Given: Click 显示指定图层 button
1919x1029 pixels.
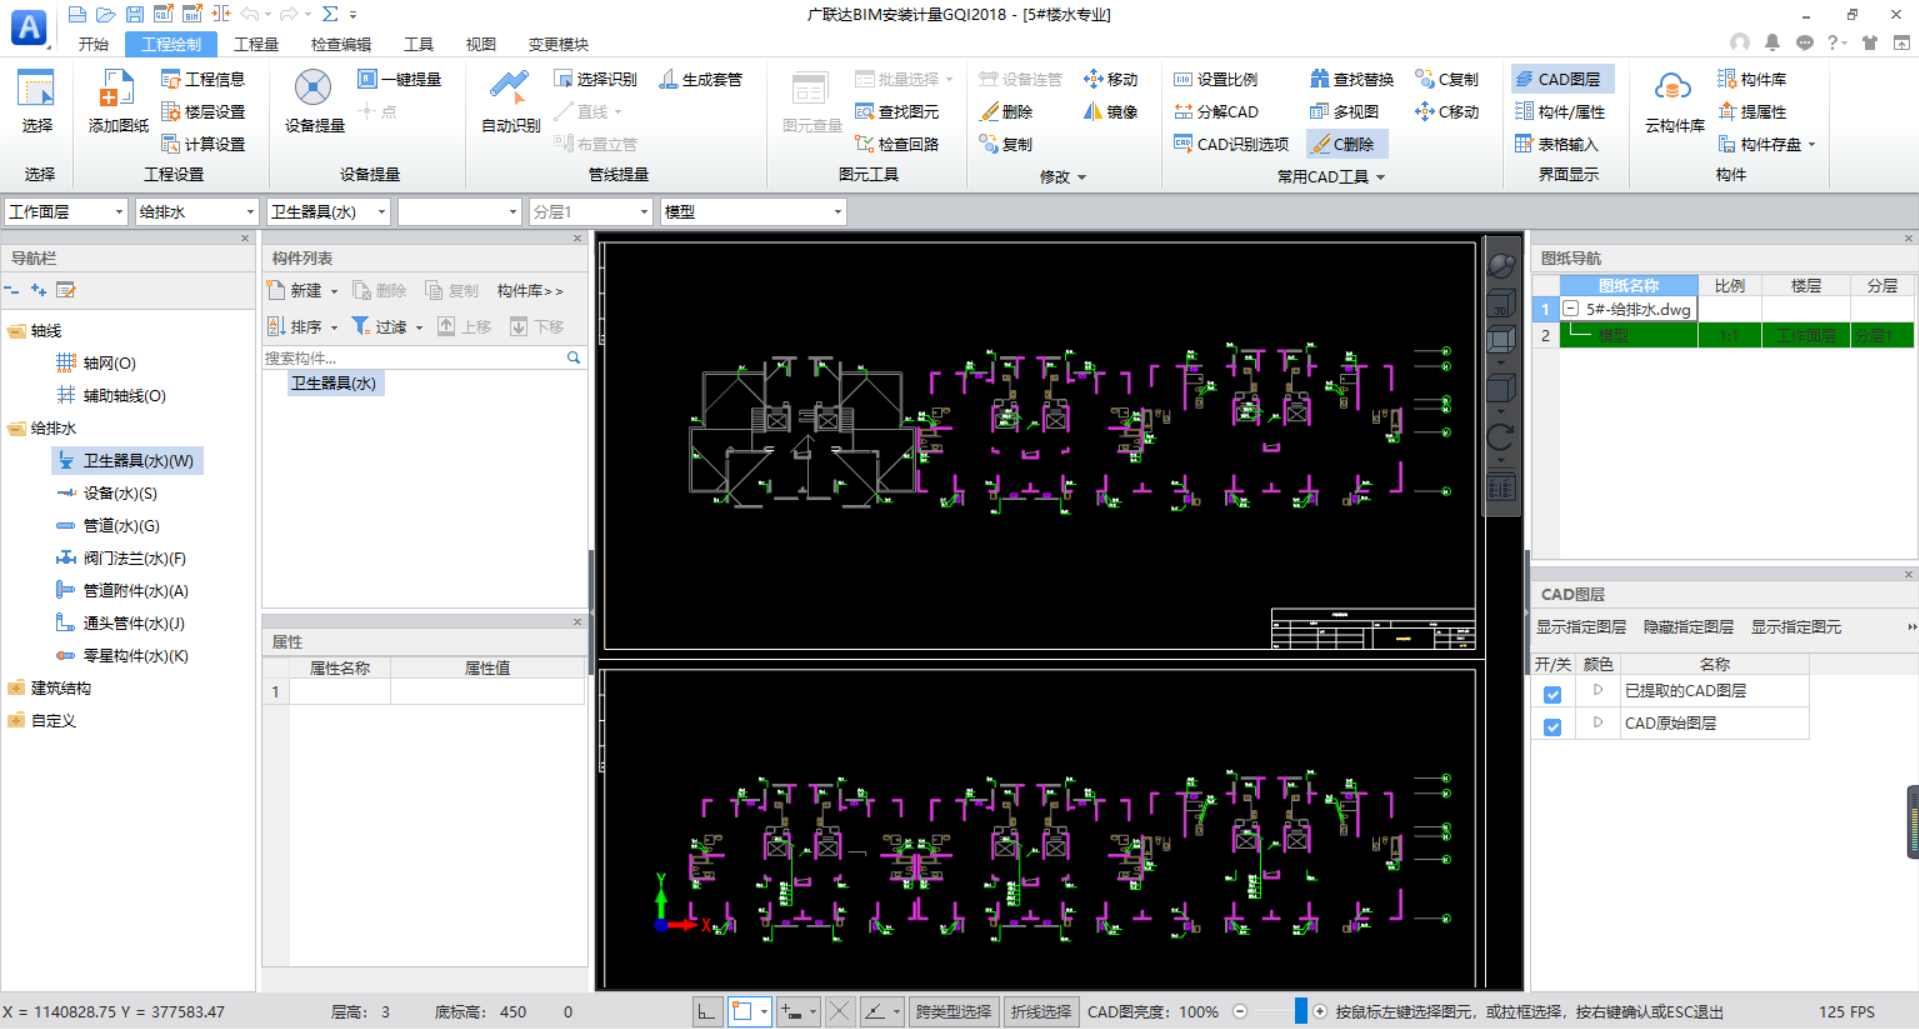Looking at the screenshot, I should click(1581, 627).
